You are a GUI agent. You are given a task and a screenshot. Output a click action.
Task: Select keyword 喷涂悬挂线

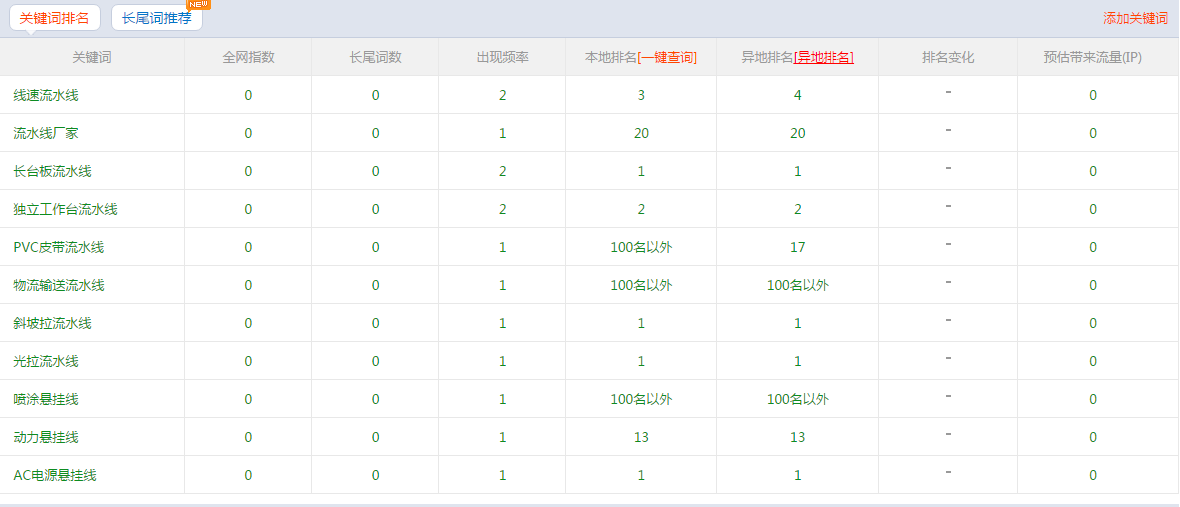pyautogui.click(x=46, y=399)
